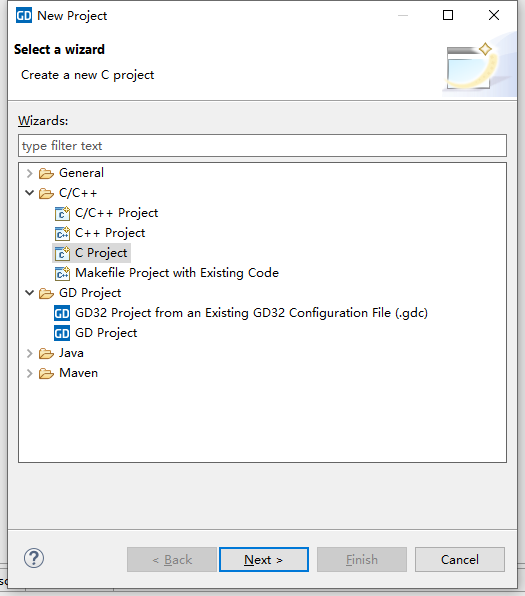Click the Maven folder icon
This screenshot has height=596, width=525.
(x=46, y=373)
